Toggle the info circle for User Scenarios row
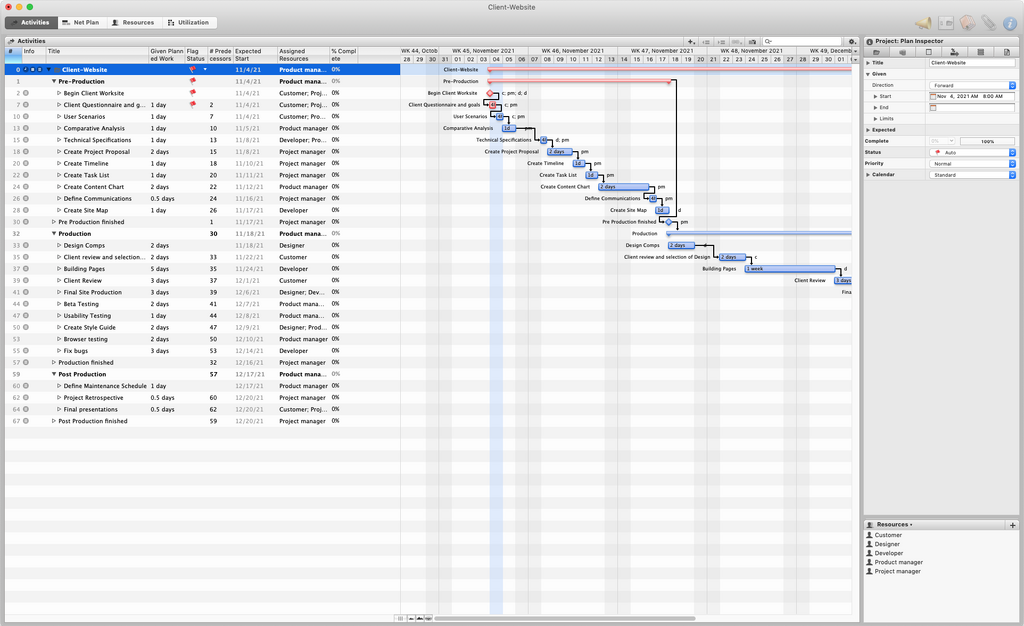Image resolution: width=1024 pixels, height=626 pixels. pos(25,116)
